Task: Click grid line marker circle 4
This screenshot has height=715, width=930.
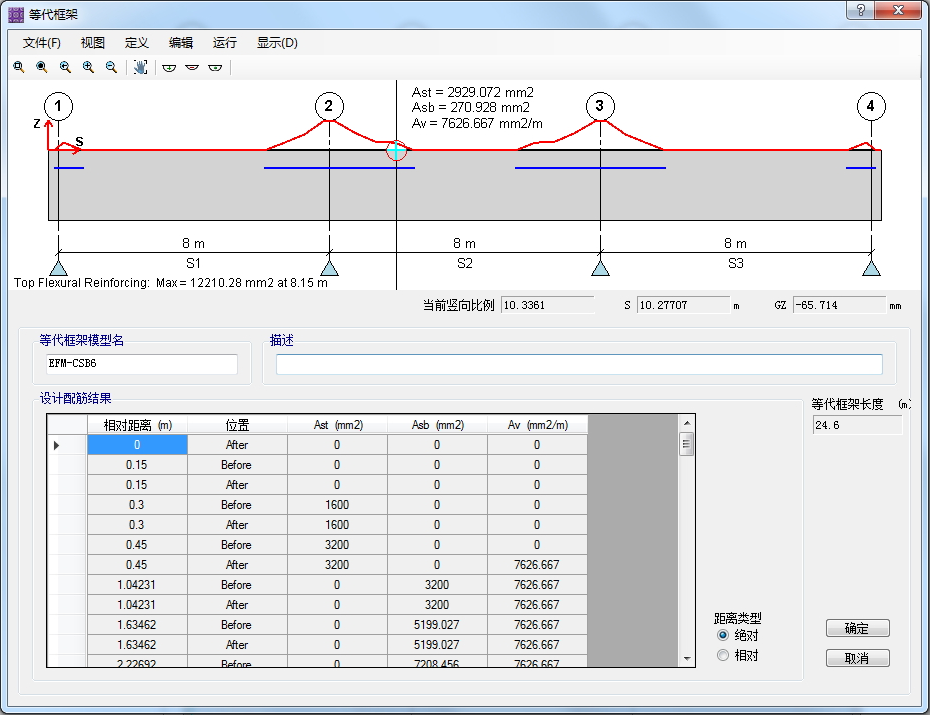Action: pos(871,106)
